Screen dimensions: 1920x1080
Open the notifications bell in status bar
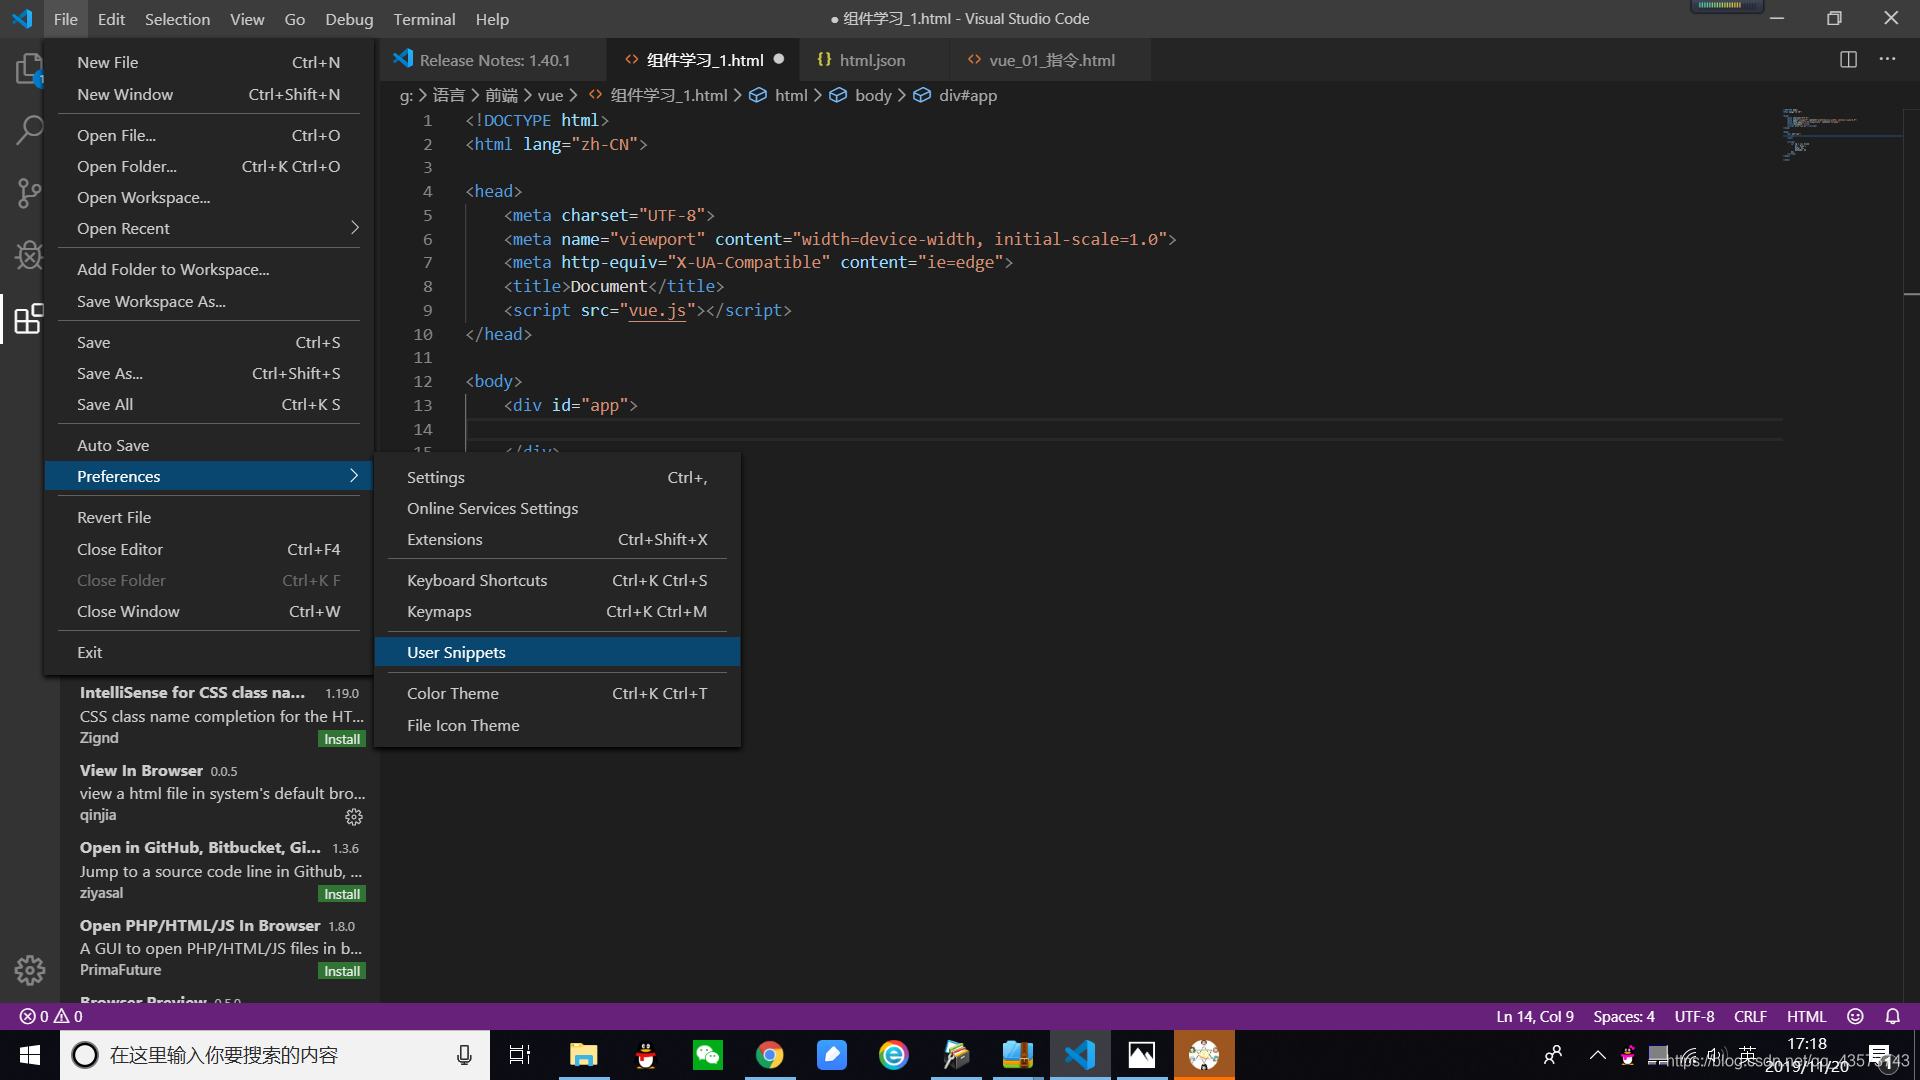pyautogui.click(x=1893, y=1016)
